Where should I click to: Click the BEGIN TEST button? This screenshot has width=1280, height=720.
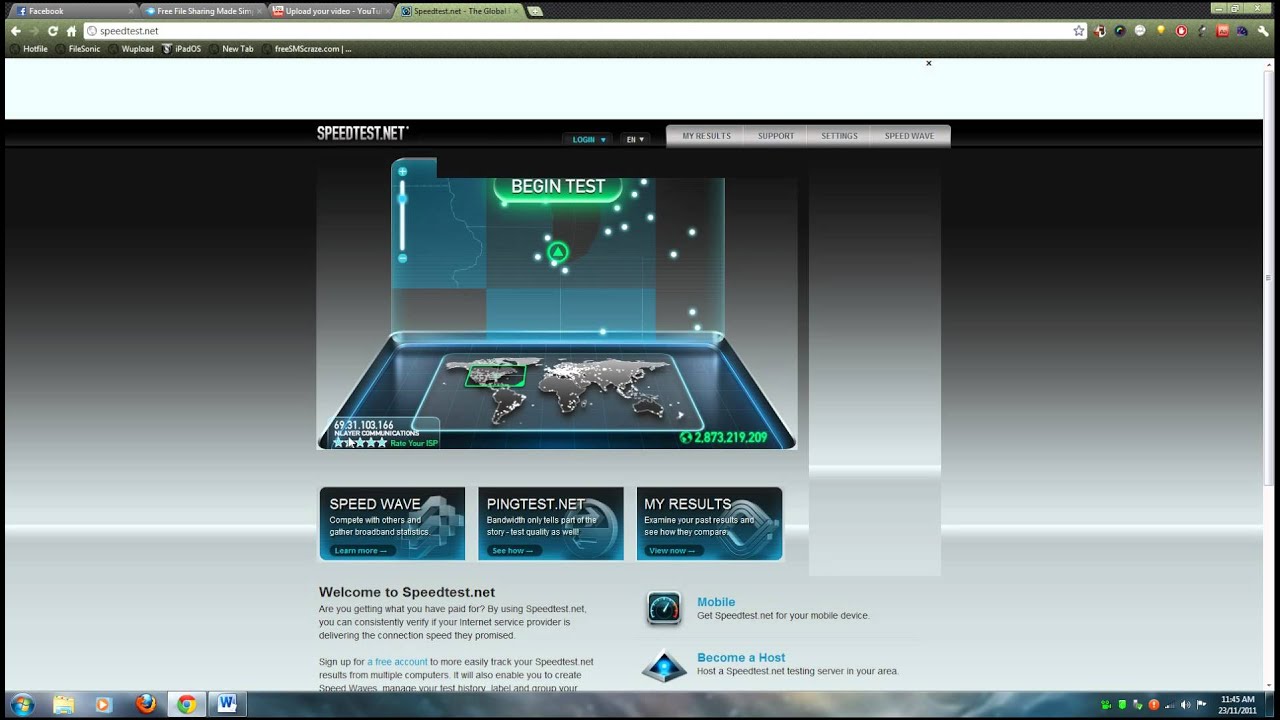tap(558, 187)
